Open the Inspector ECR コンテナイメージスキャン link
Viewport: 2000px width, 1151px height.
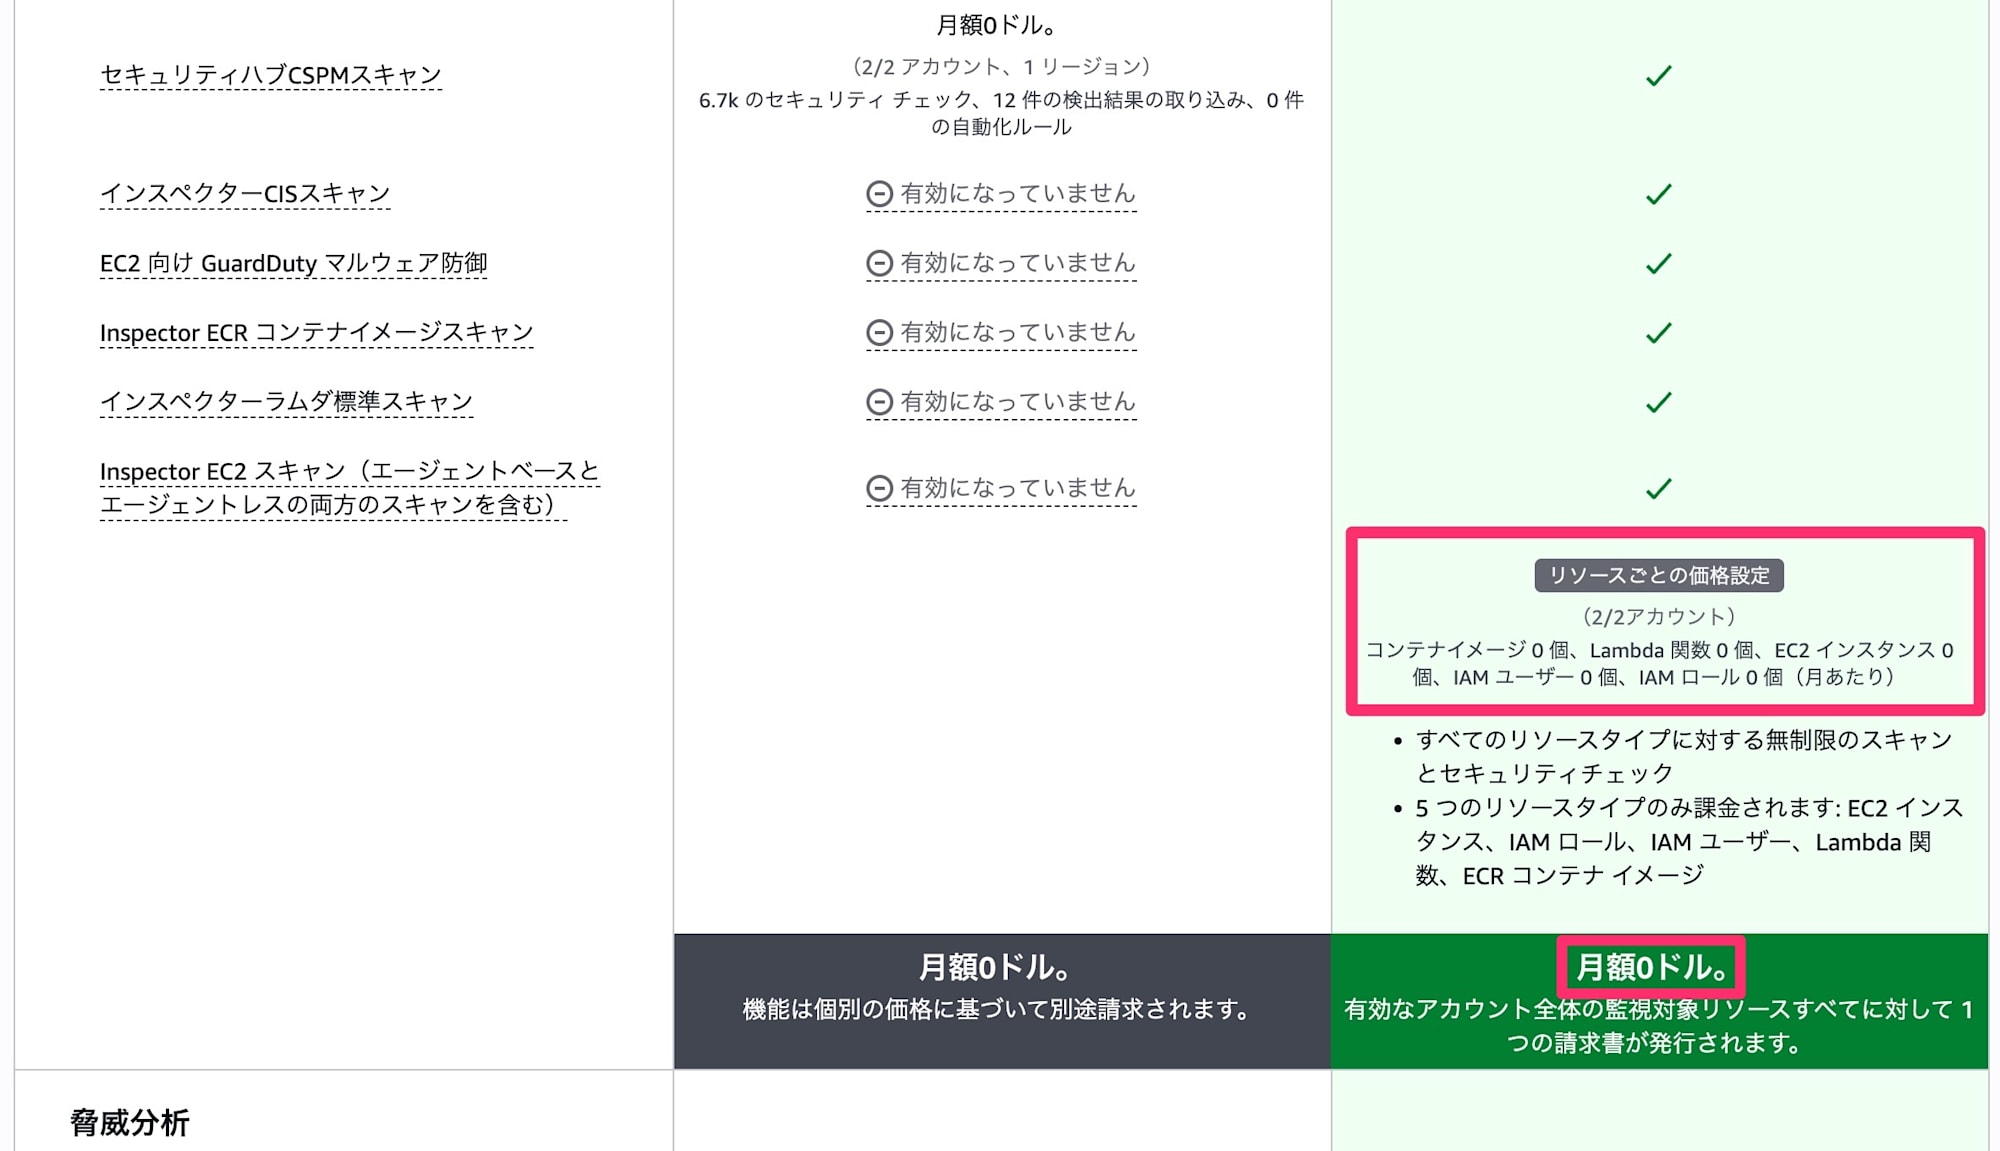(x=317, y=331)
